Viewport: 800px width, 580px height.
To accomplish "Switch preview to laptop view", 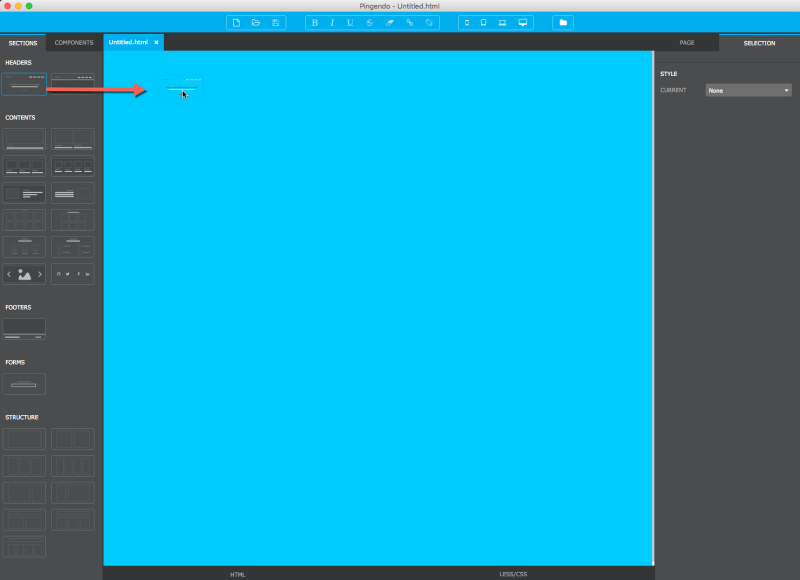I will tap(503, 22).
